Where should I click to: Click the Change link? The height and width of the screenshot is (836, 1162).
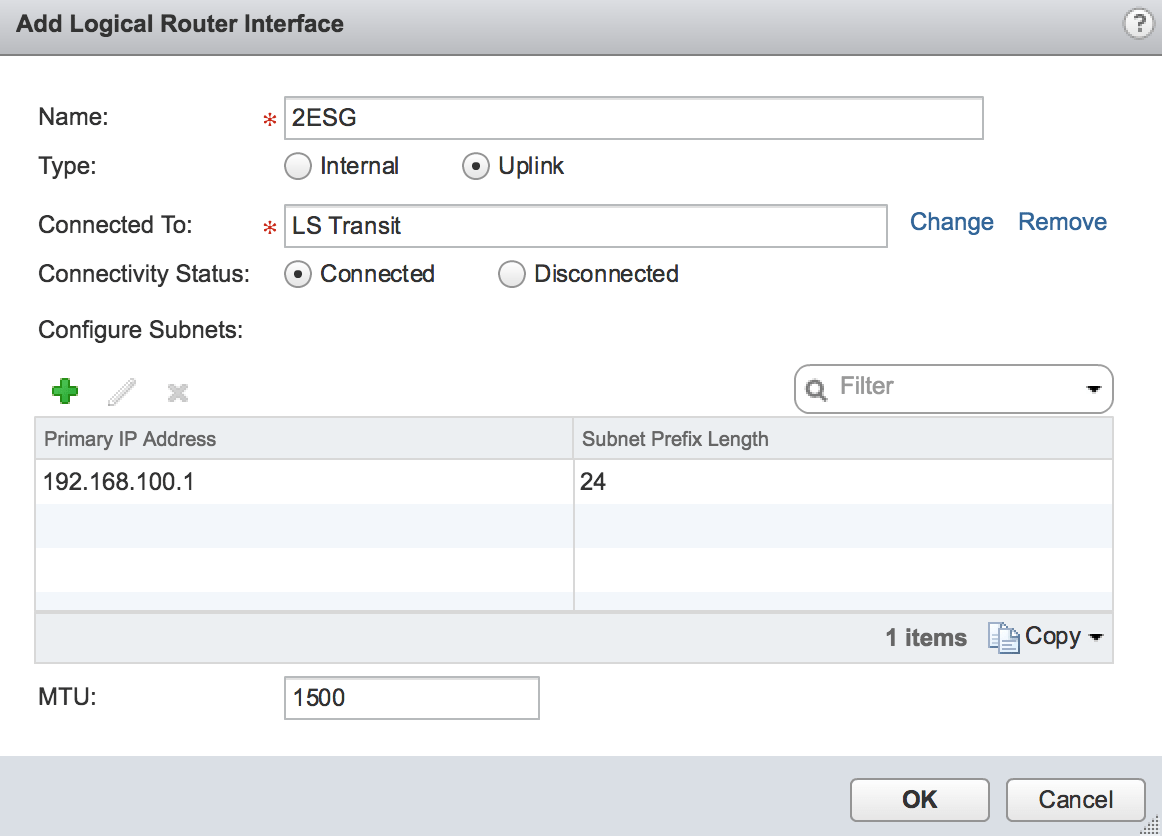click(951, 222)
